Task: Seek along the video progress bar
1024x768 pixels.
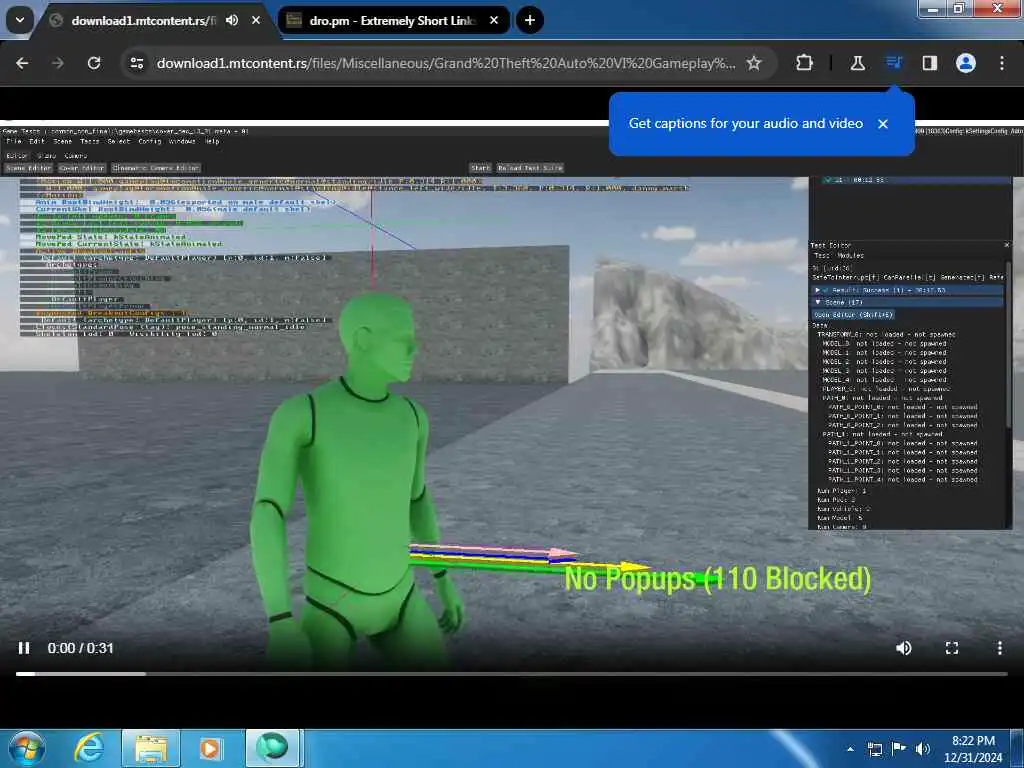Action: [511, 673]
